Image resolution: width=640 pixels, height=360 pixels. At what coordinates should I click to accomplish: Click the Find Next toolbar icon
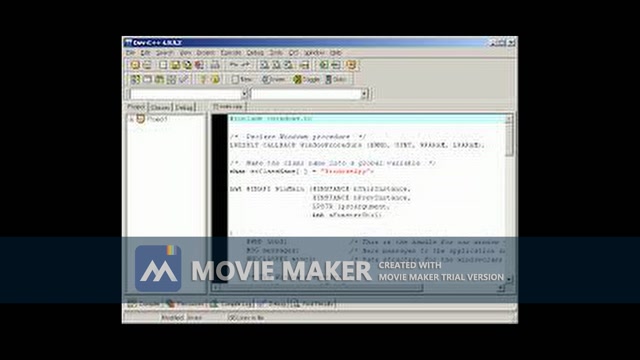click(288, 65)
